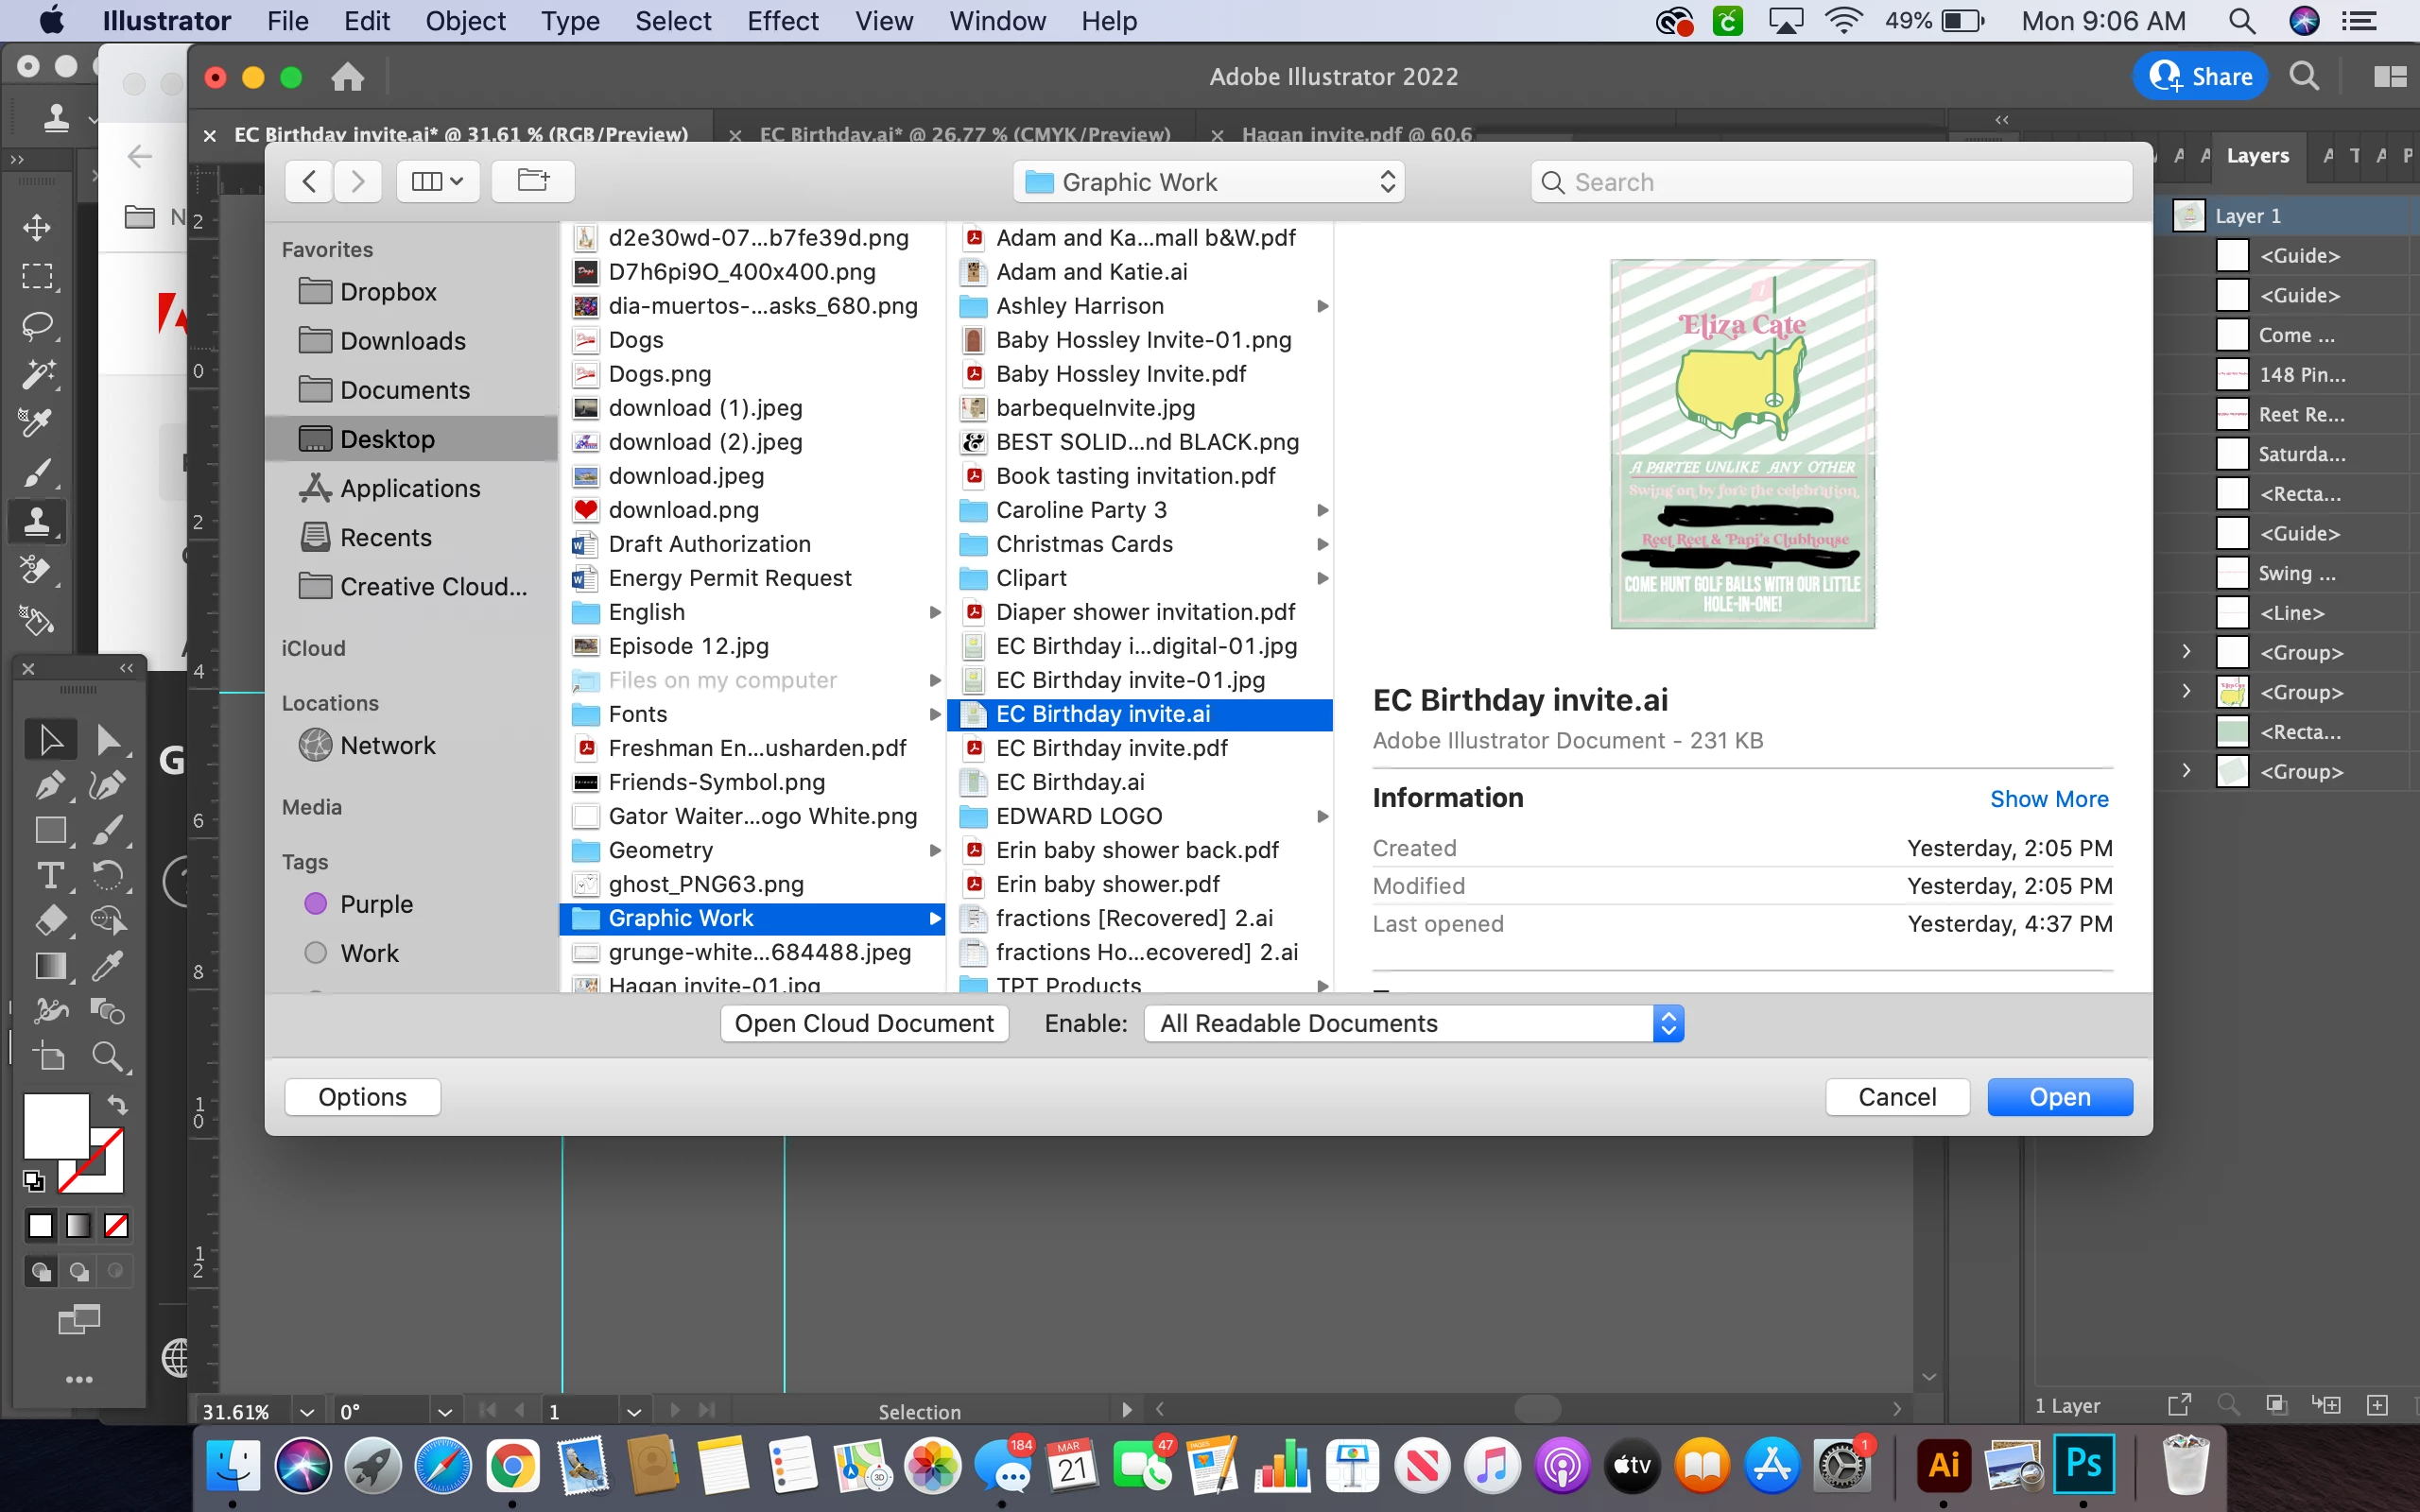The height and width of the screenshot is (1512, 2420).
Task: Click the Open Cloud Document button
Action: (x=864, y=1023)
